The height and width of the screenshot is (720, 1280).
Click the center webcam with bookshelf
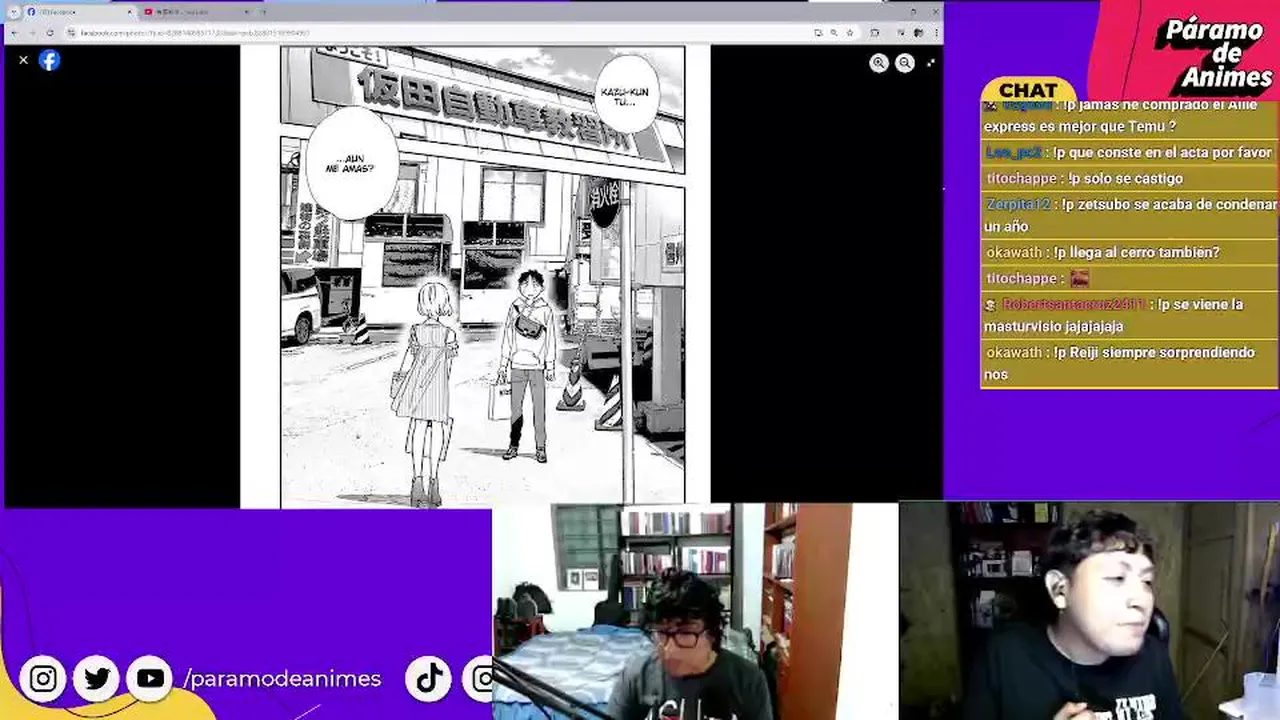(695, 611)
